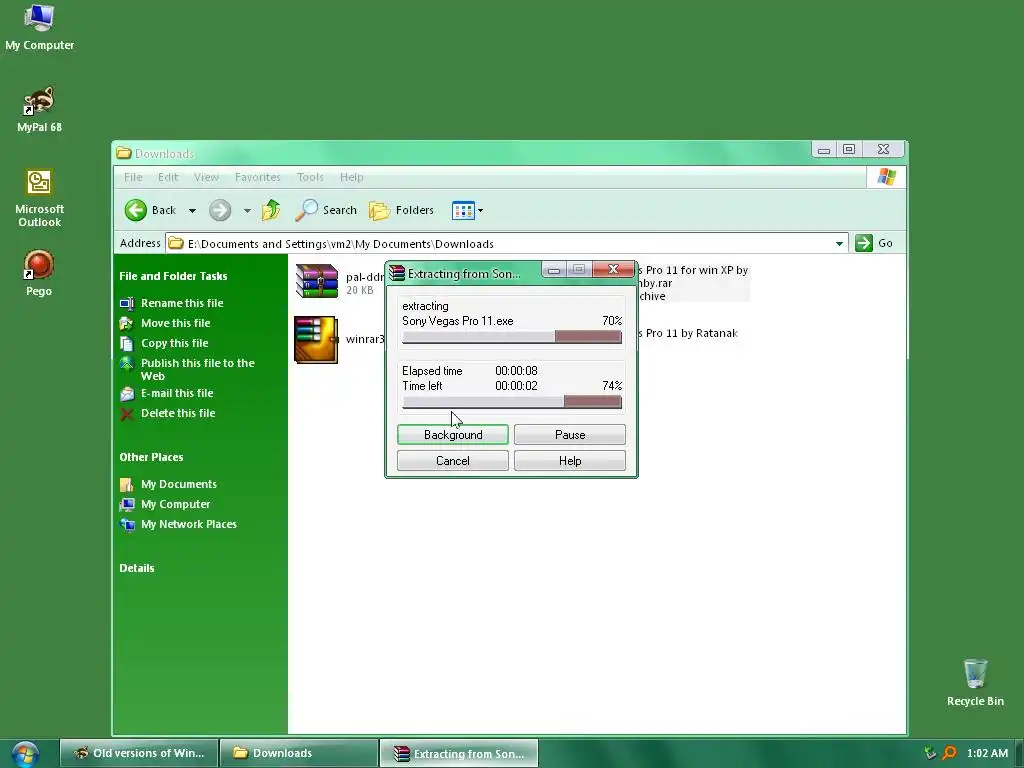Screen dimensions: 1024x768
Task: Collapse the File and Folder Tasks section
Action: click(173, 276)
